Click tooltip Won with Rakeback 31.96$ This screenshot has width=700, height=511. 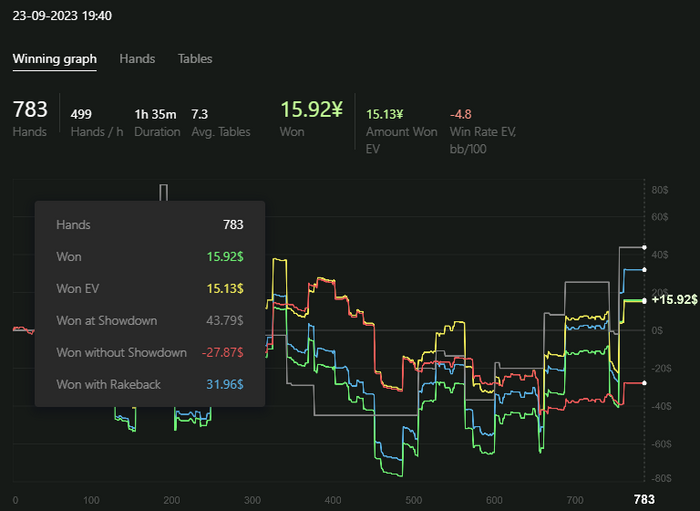tap(225, 384)
